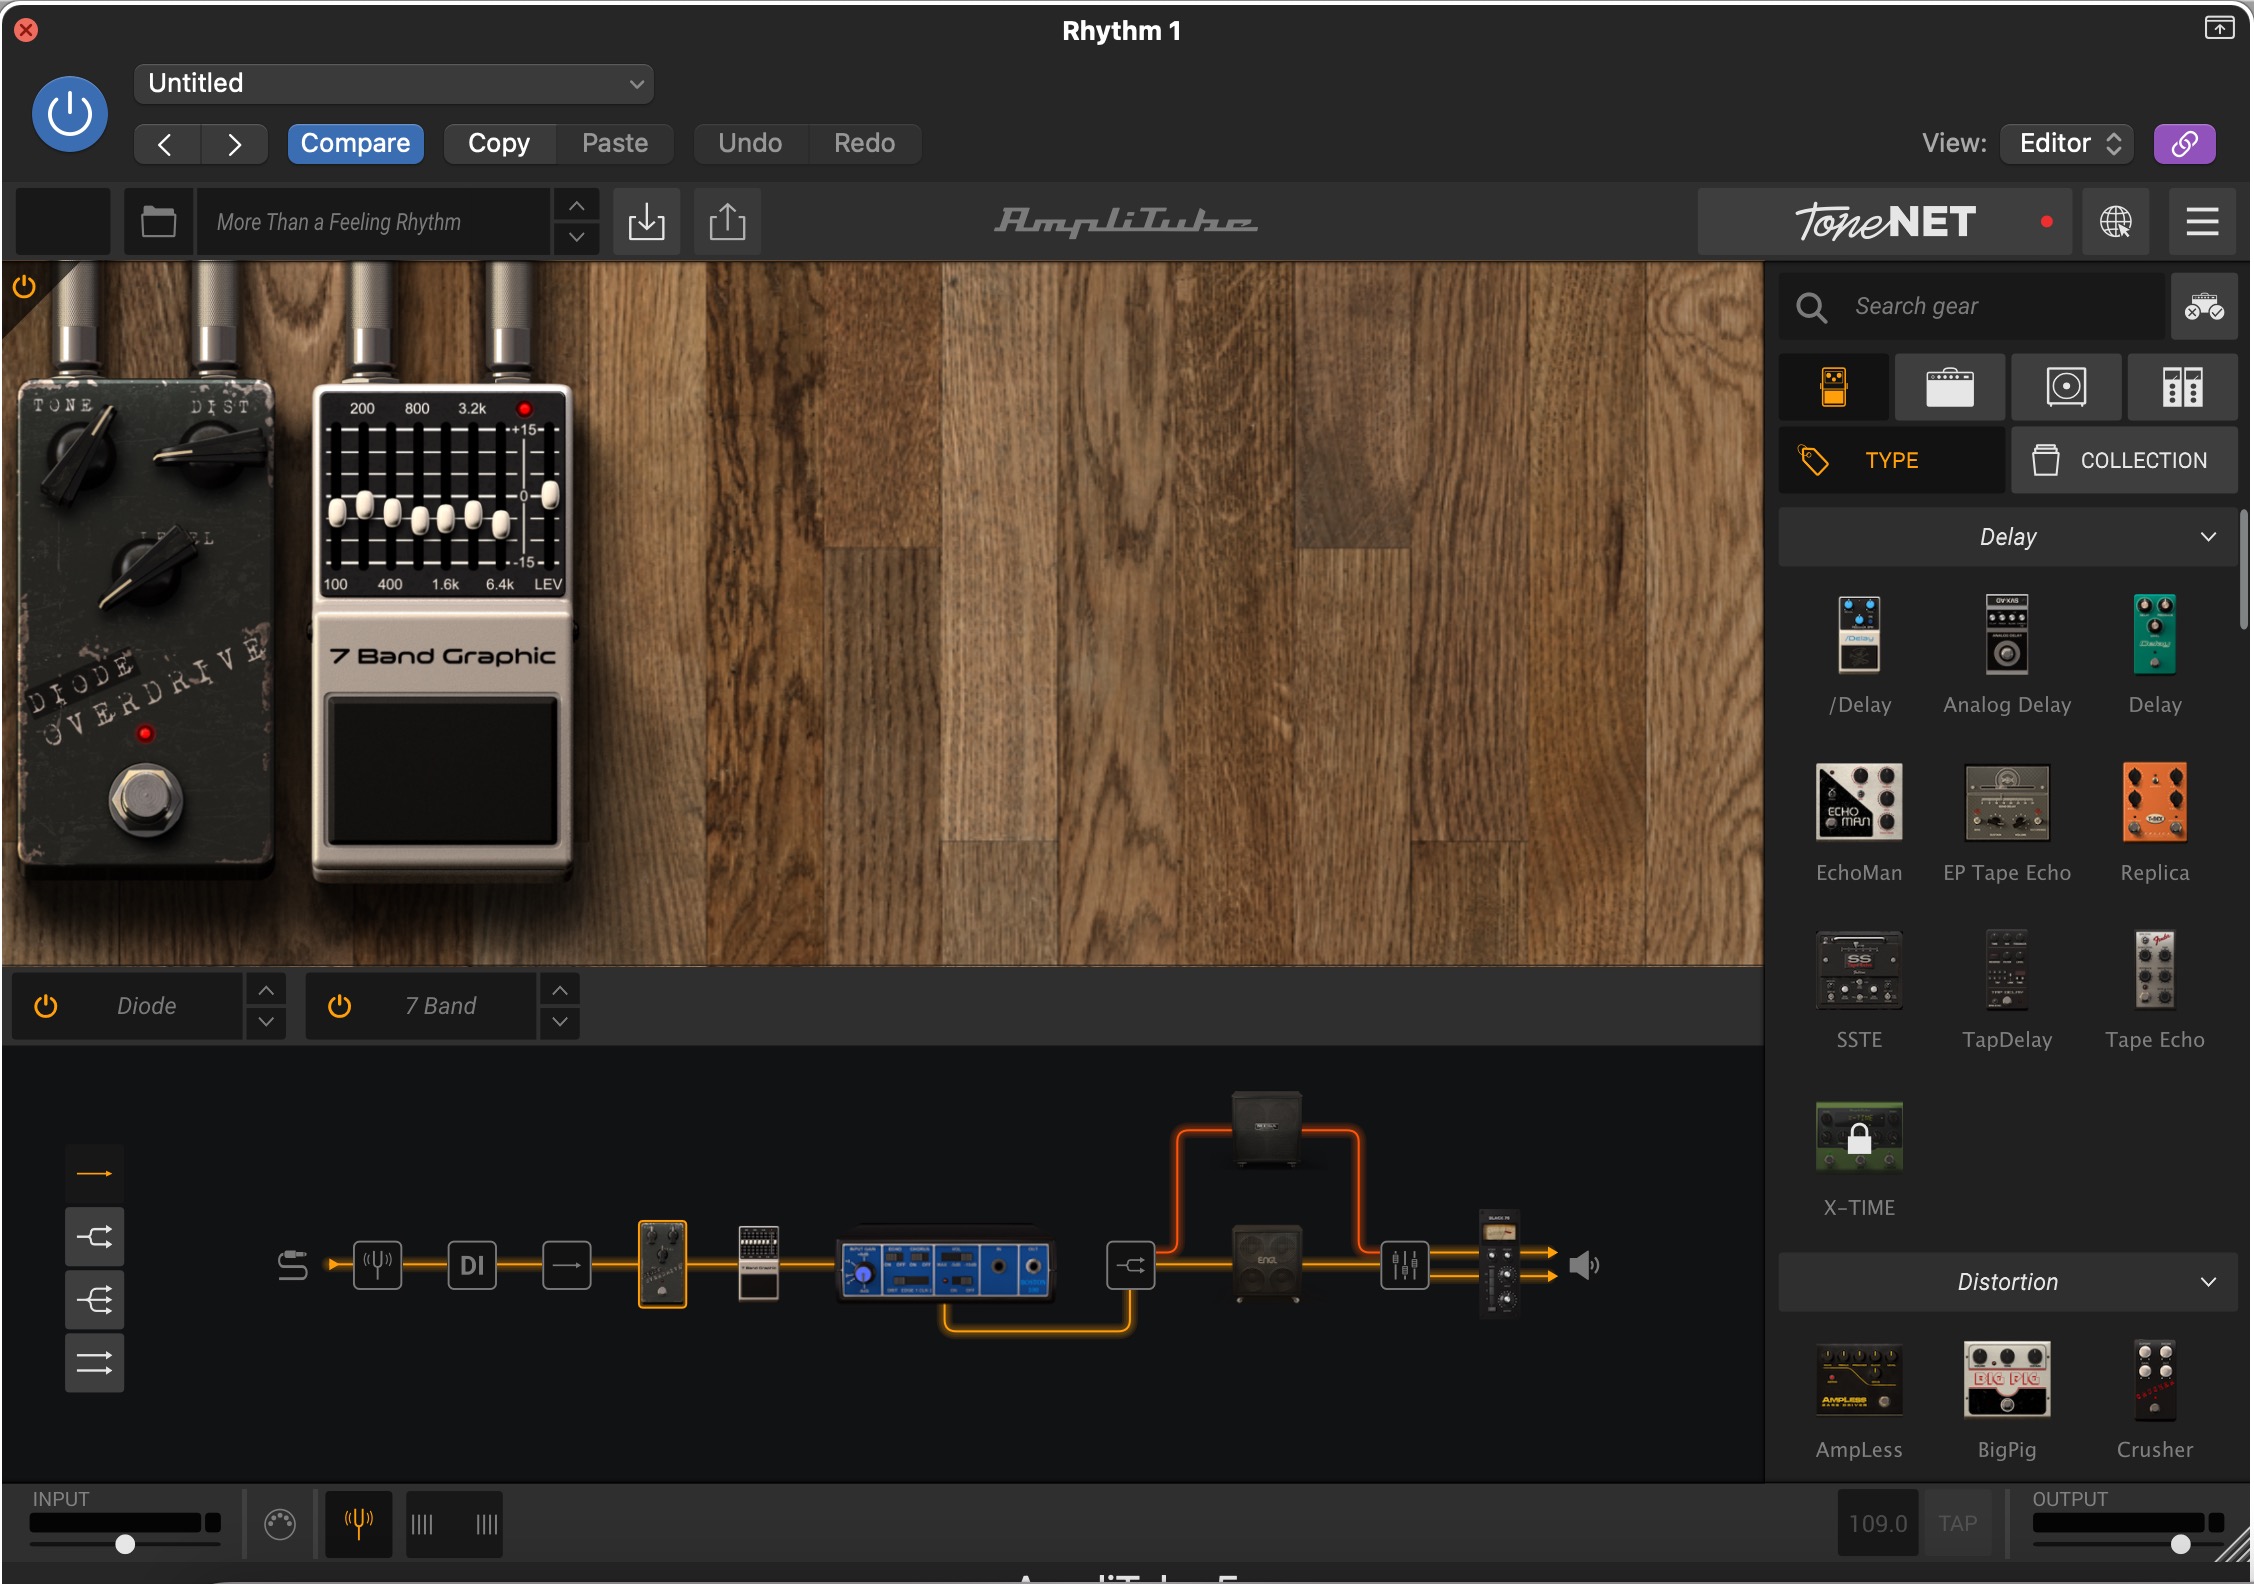Click the Redo button
The image size is (2254, 1584).
click(864, 144)
